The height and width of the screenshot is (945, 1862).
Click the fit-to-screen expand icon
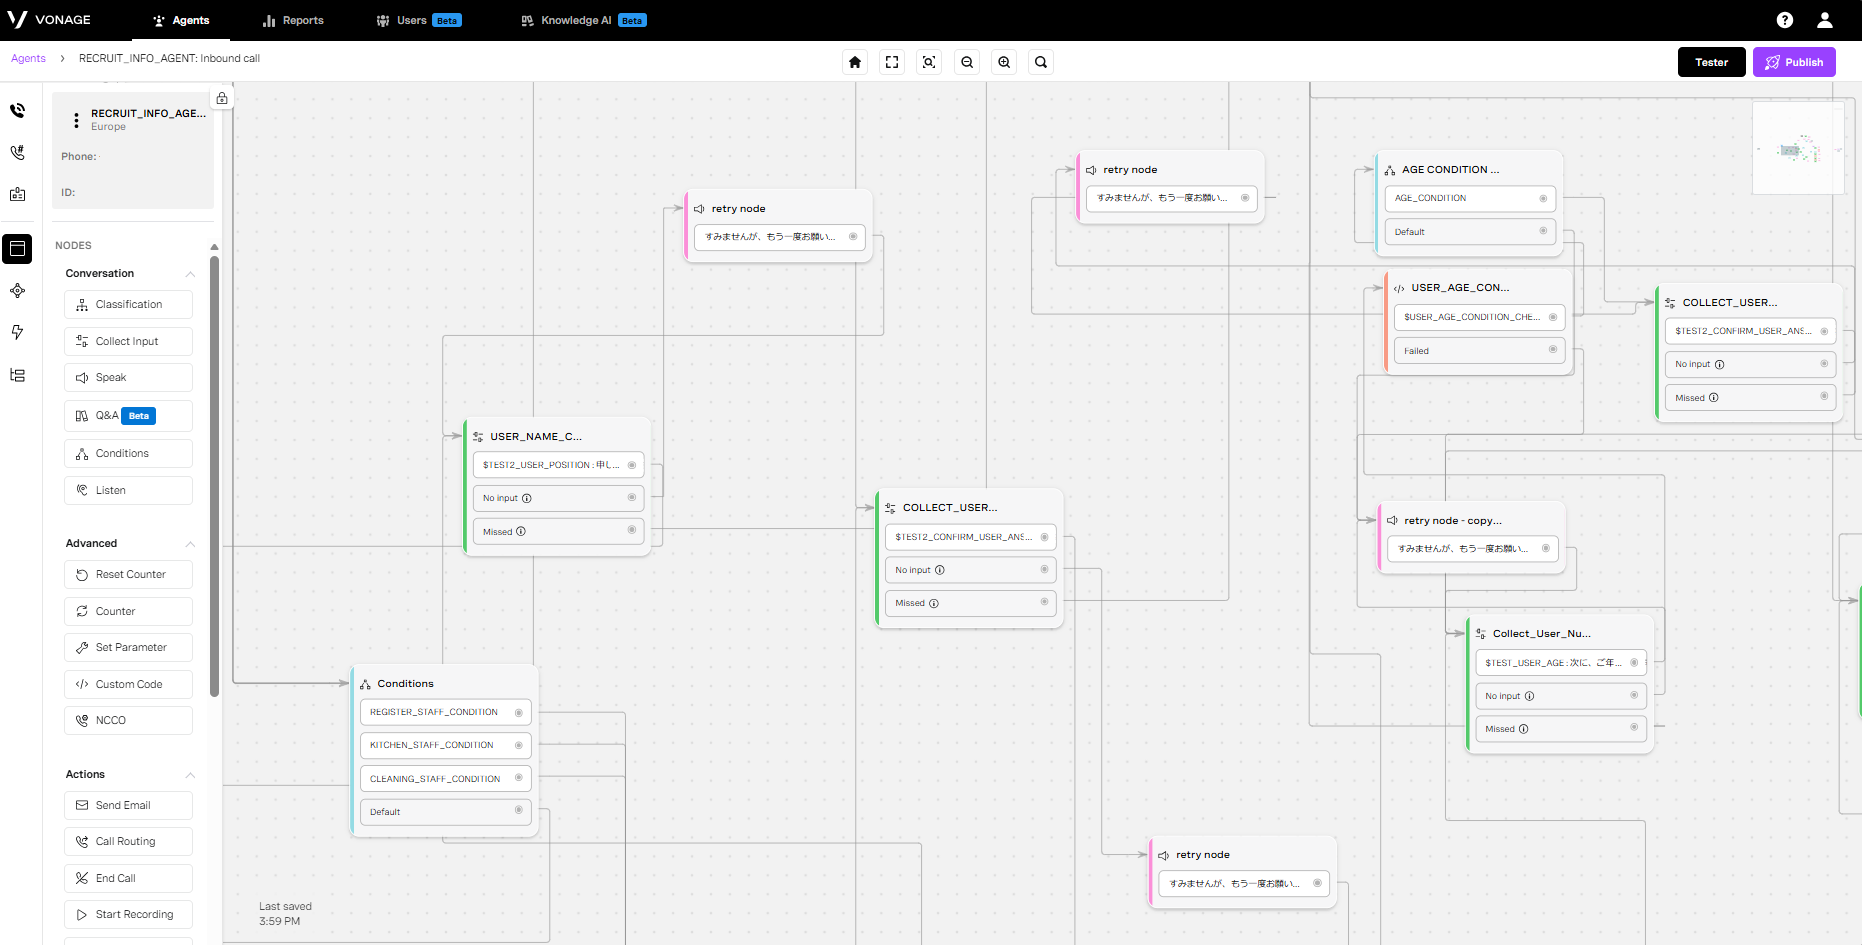coord(892,62)
